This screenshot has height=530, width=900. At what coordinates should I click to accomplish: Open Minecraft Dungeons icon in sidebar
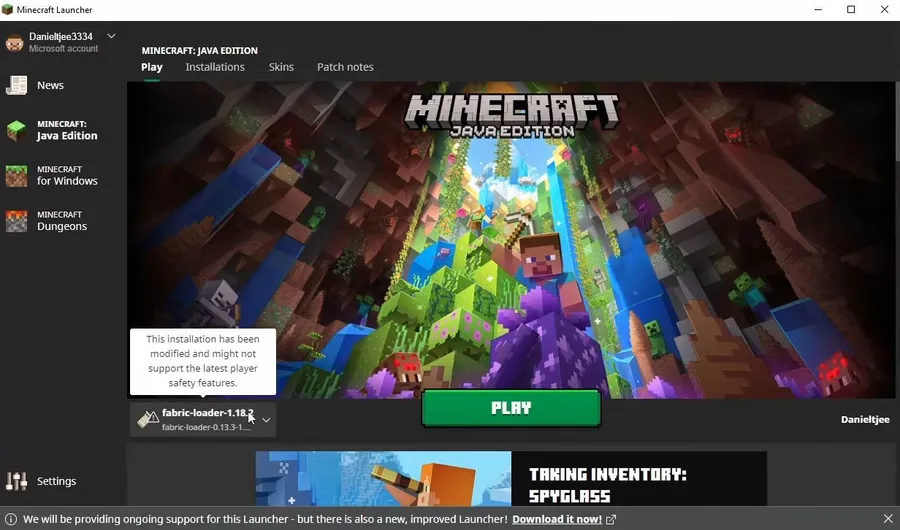16,221
